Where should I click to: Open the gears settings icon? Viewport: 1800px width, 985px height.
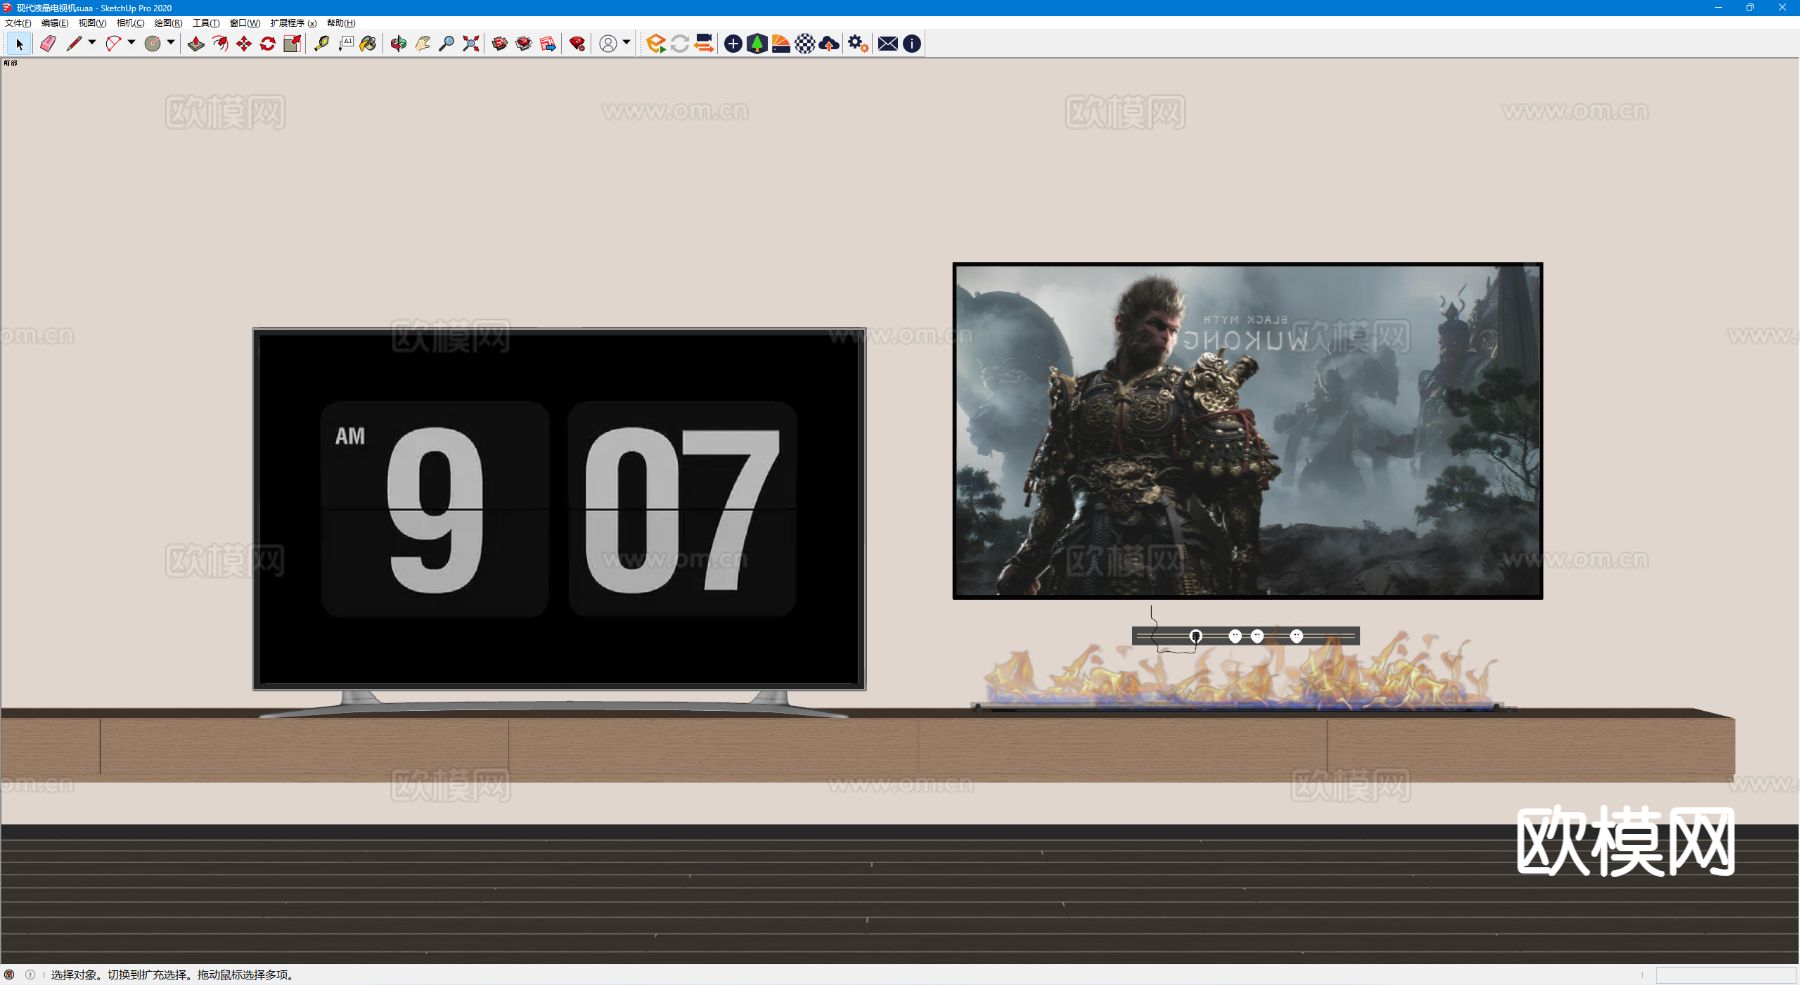858,44
